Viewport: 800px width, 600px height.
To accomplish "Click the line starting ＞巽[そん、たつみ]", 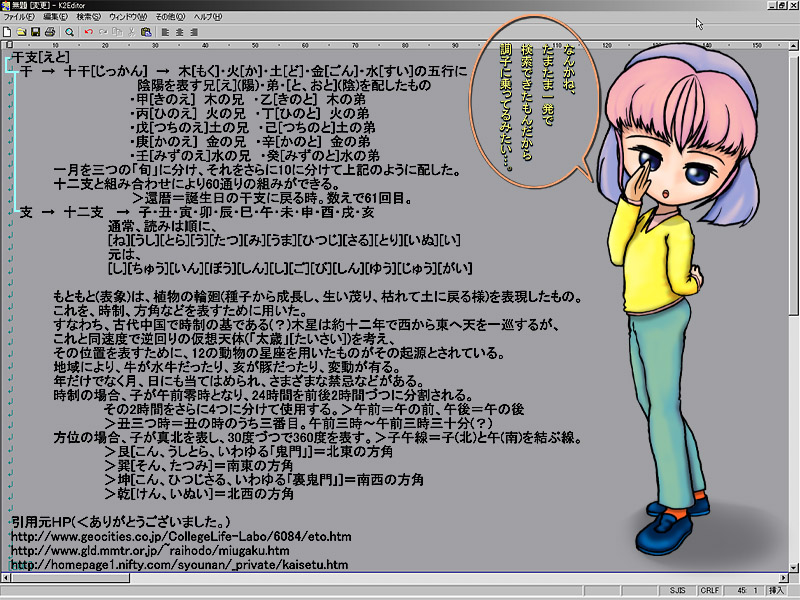I will click(199, 466).
